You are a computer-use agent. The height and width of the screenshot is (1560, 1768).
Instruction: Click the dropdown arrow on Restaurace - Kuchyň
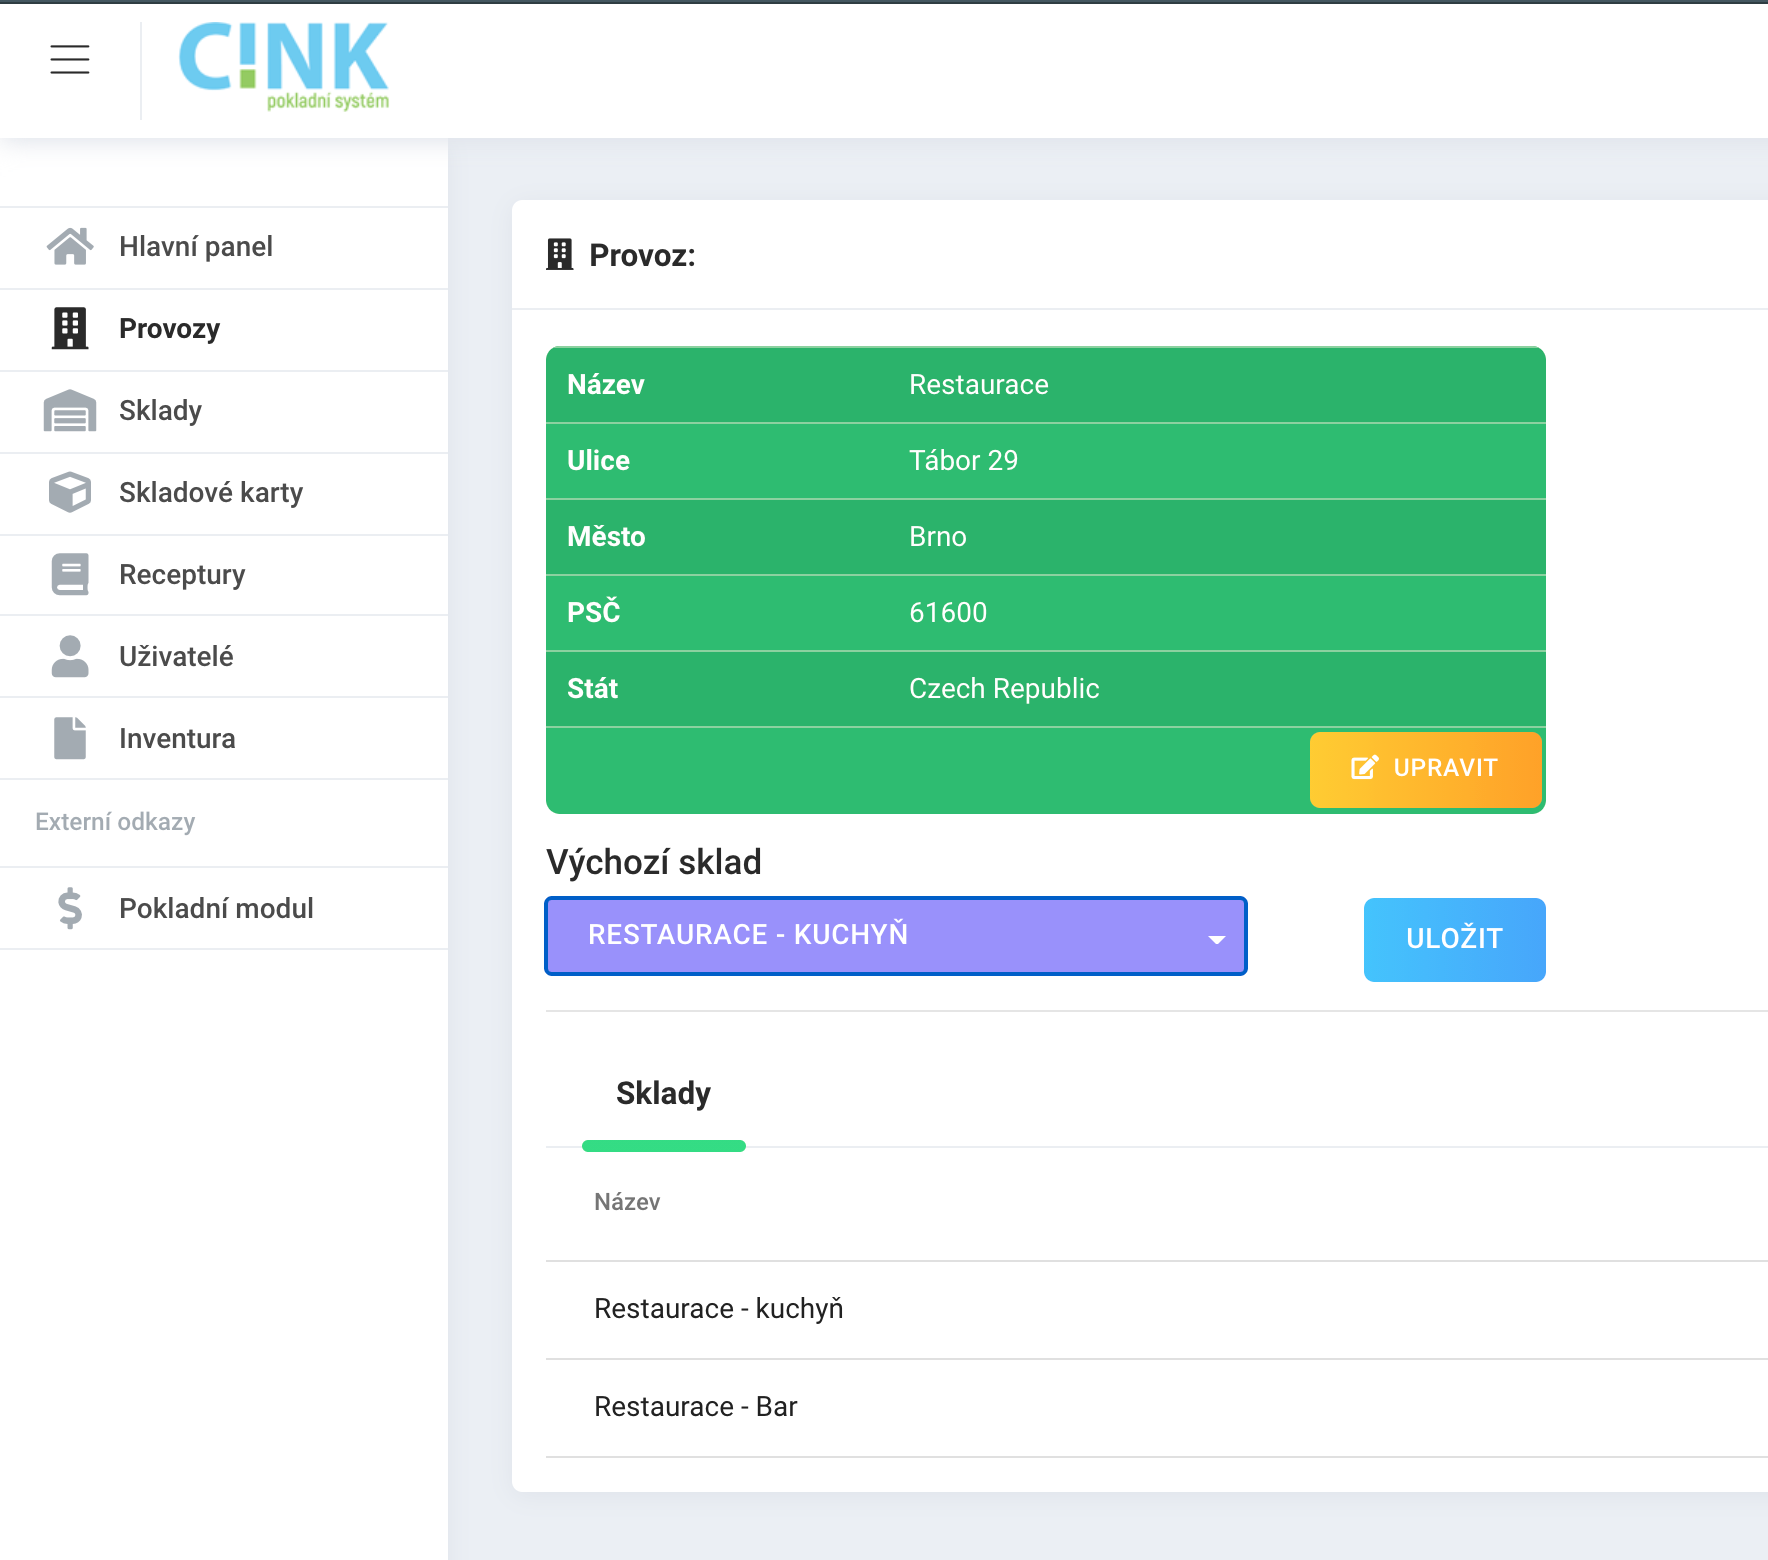(1217, 939)
